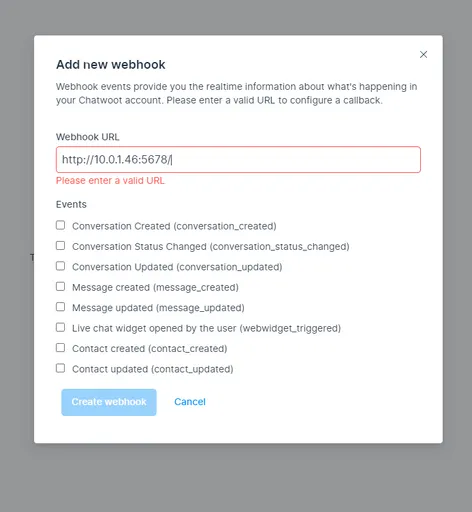
Task: Click the 'Contact updated (contact_updated)' label text
Action: (153, 369)
